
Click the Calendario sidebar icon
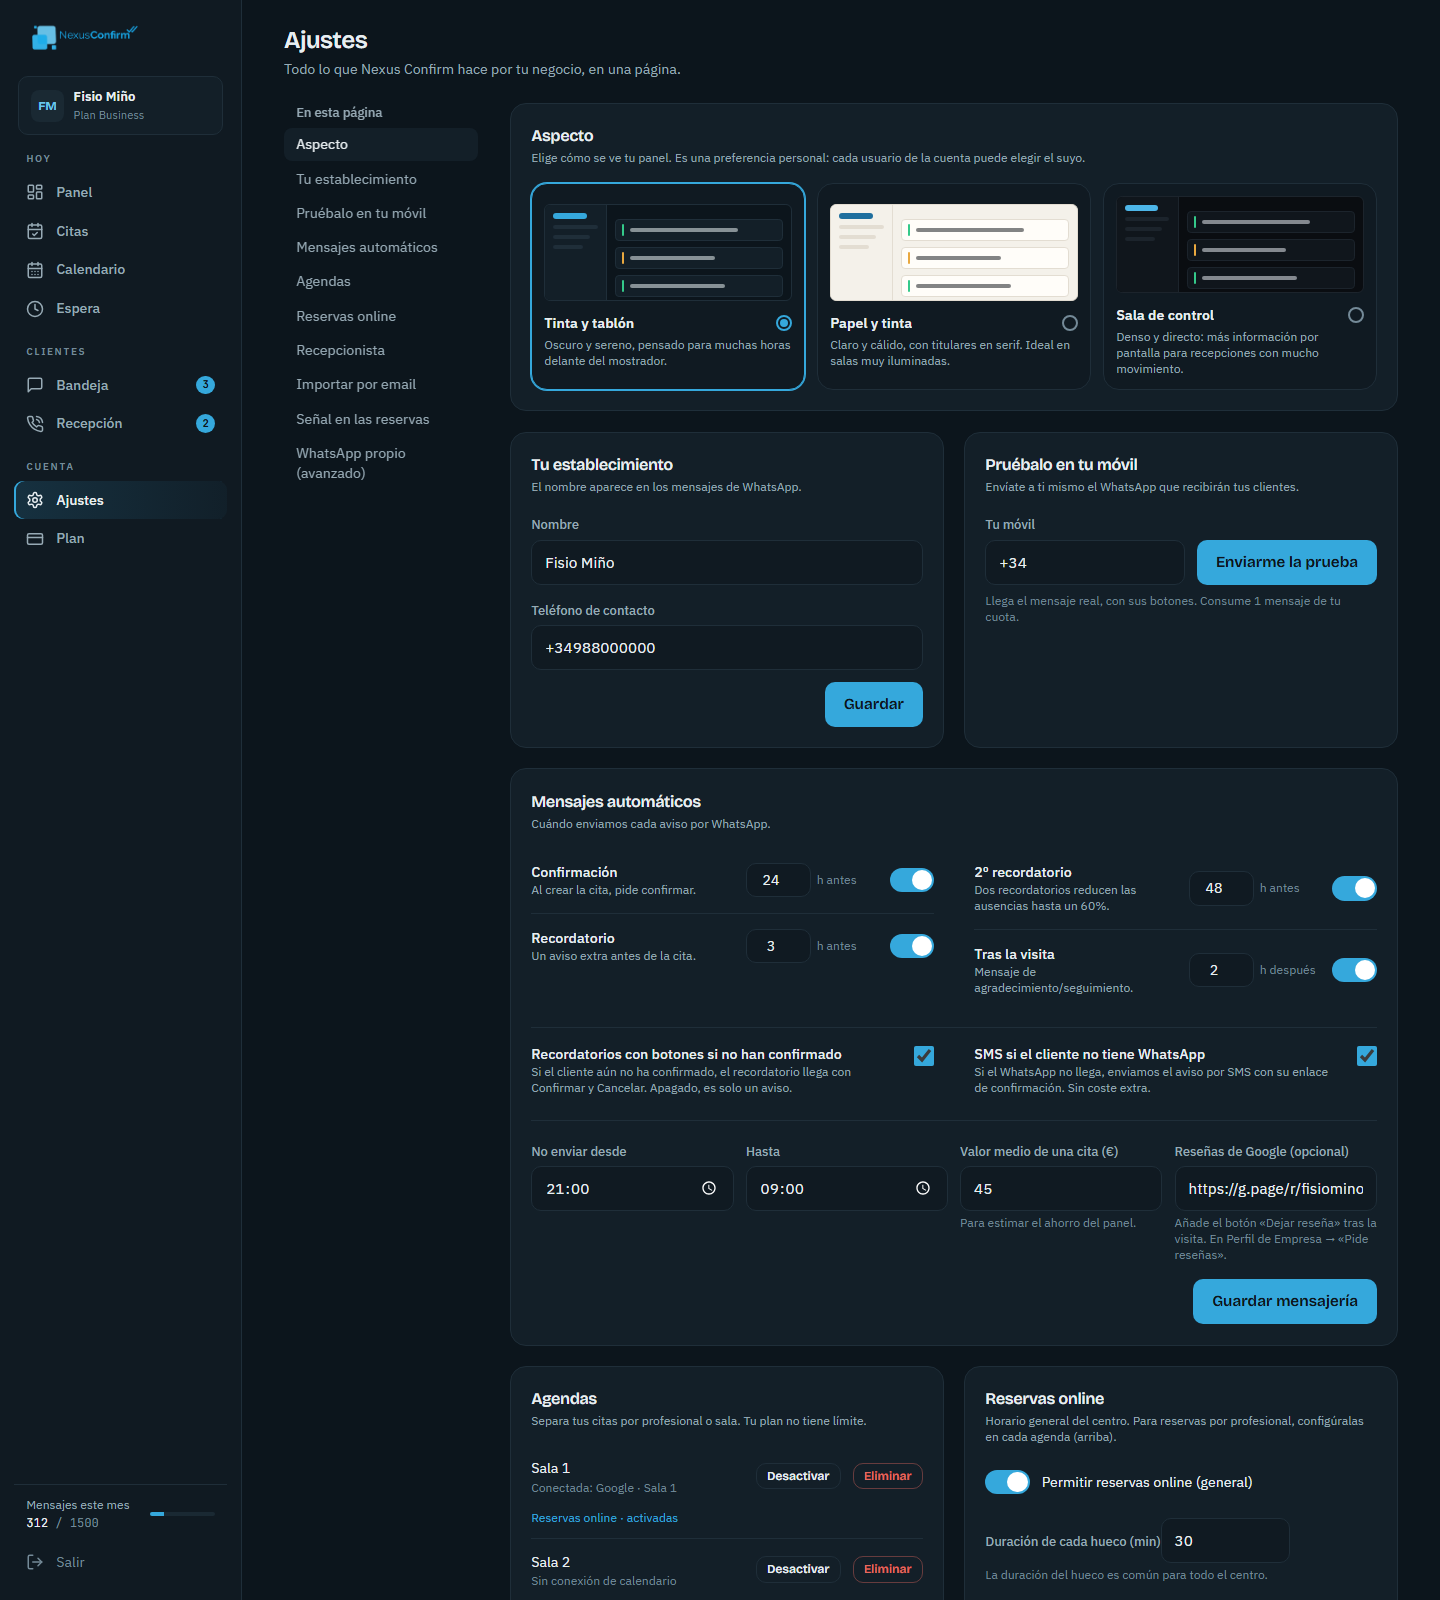click(x=35, y=270)
